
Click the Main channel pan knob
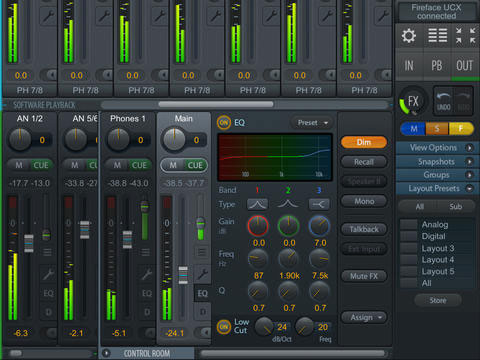coord(174,139)
